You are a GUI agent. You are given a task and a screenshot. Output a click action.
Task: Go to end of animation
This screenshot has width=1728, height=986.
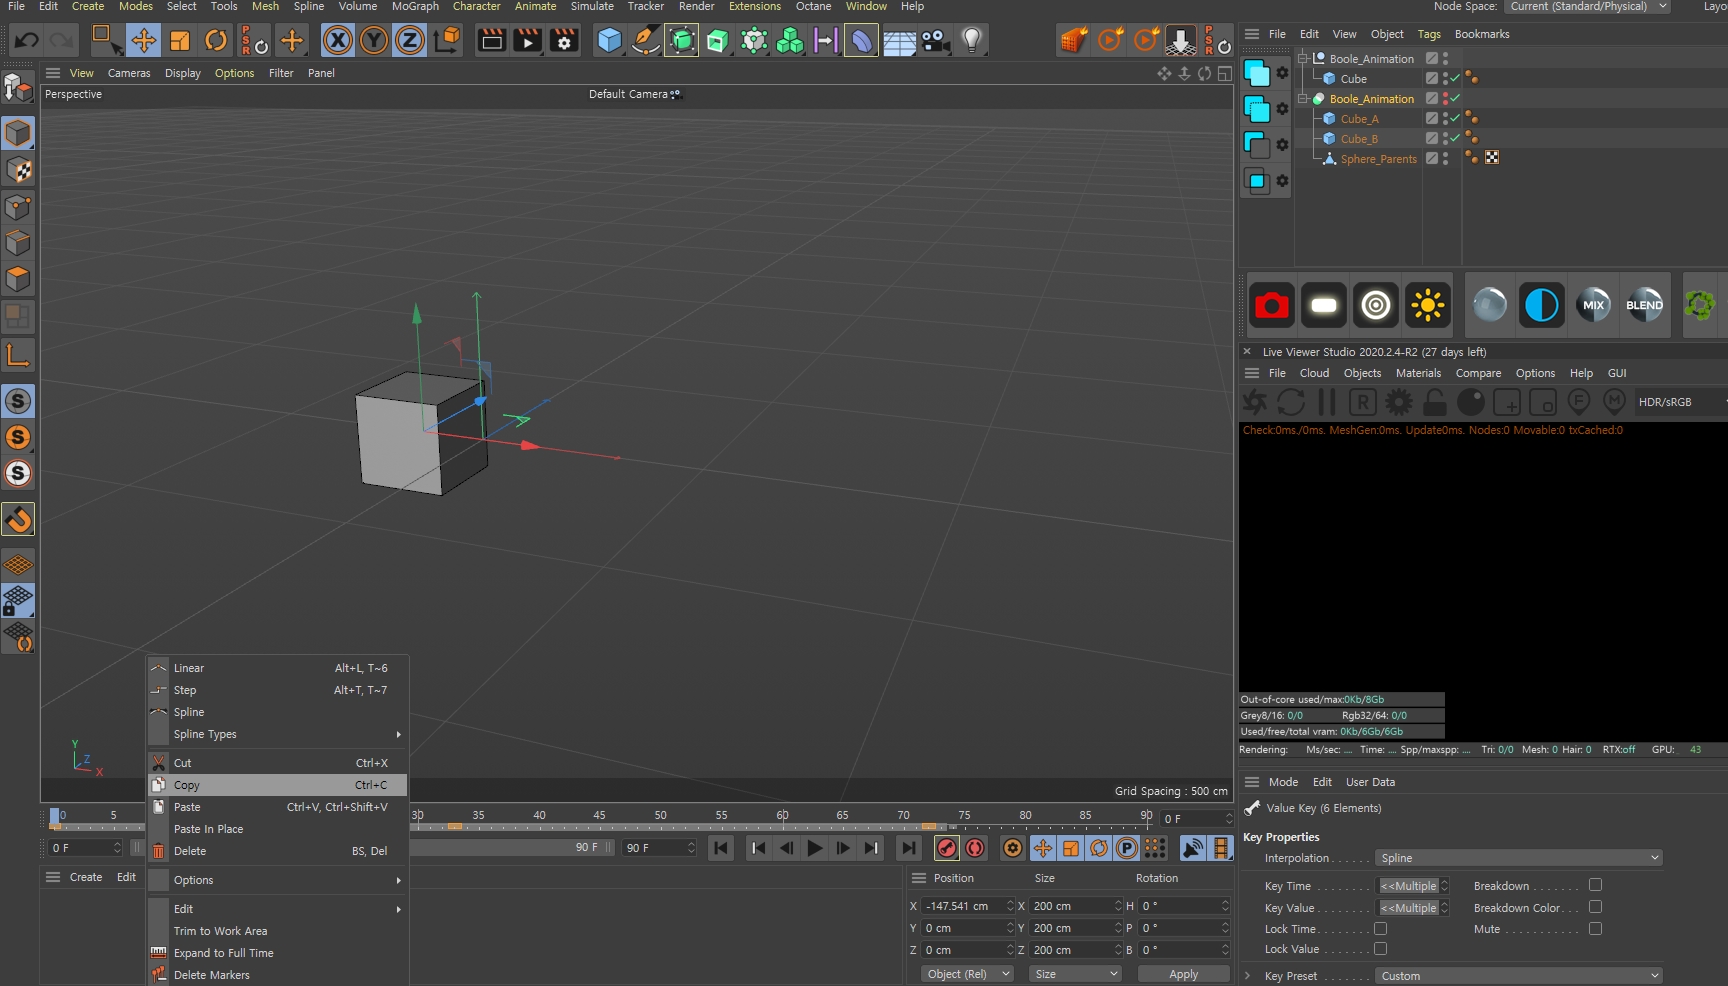[908, 848]
